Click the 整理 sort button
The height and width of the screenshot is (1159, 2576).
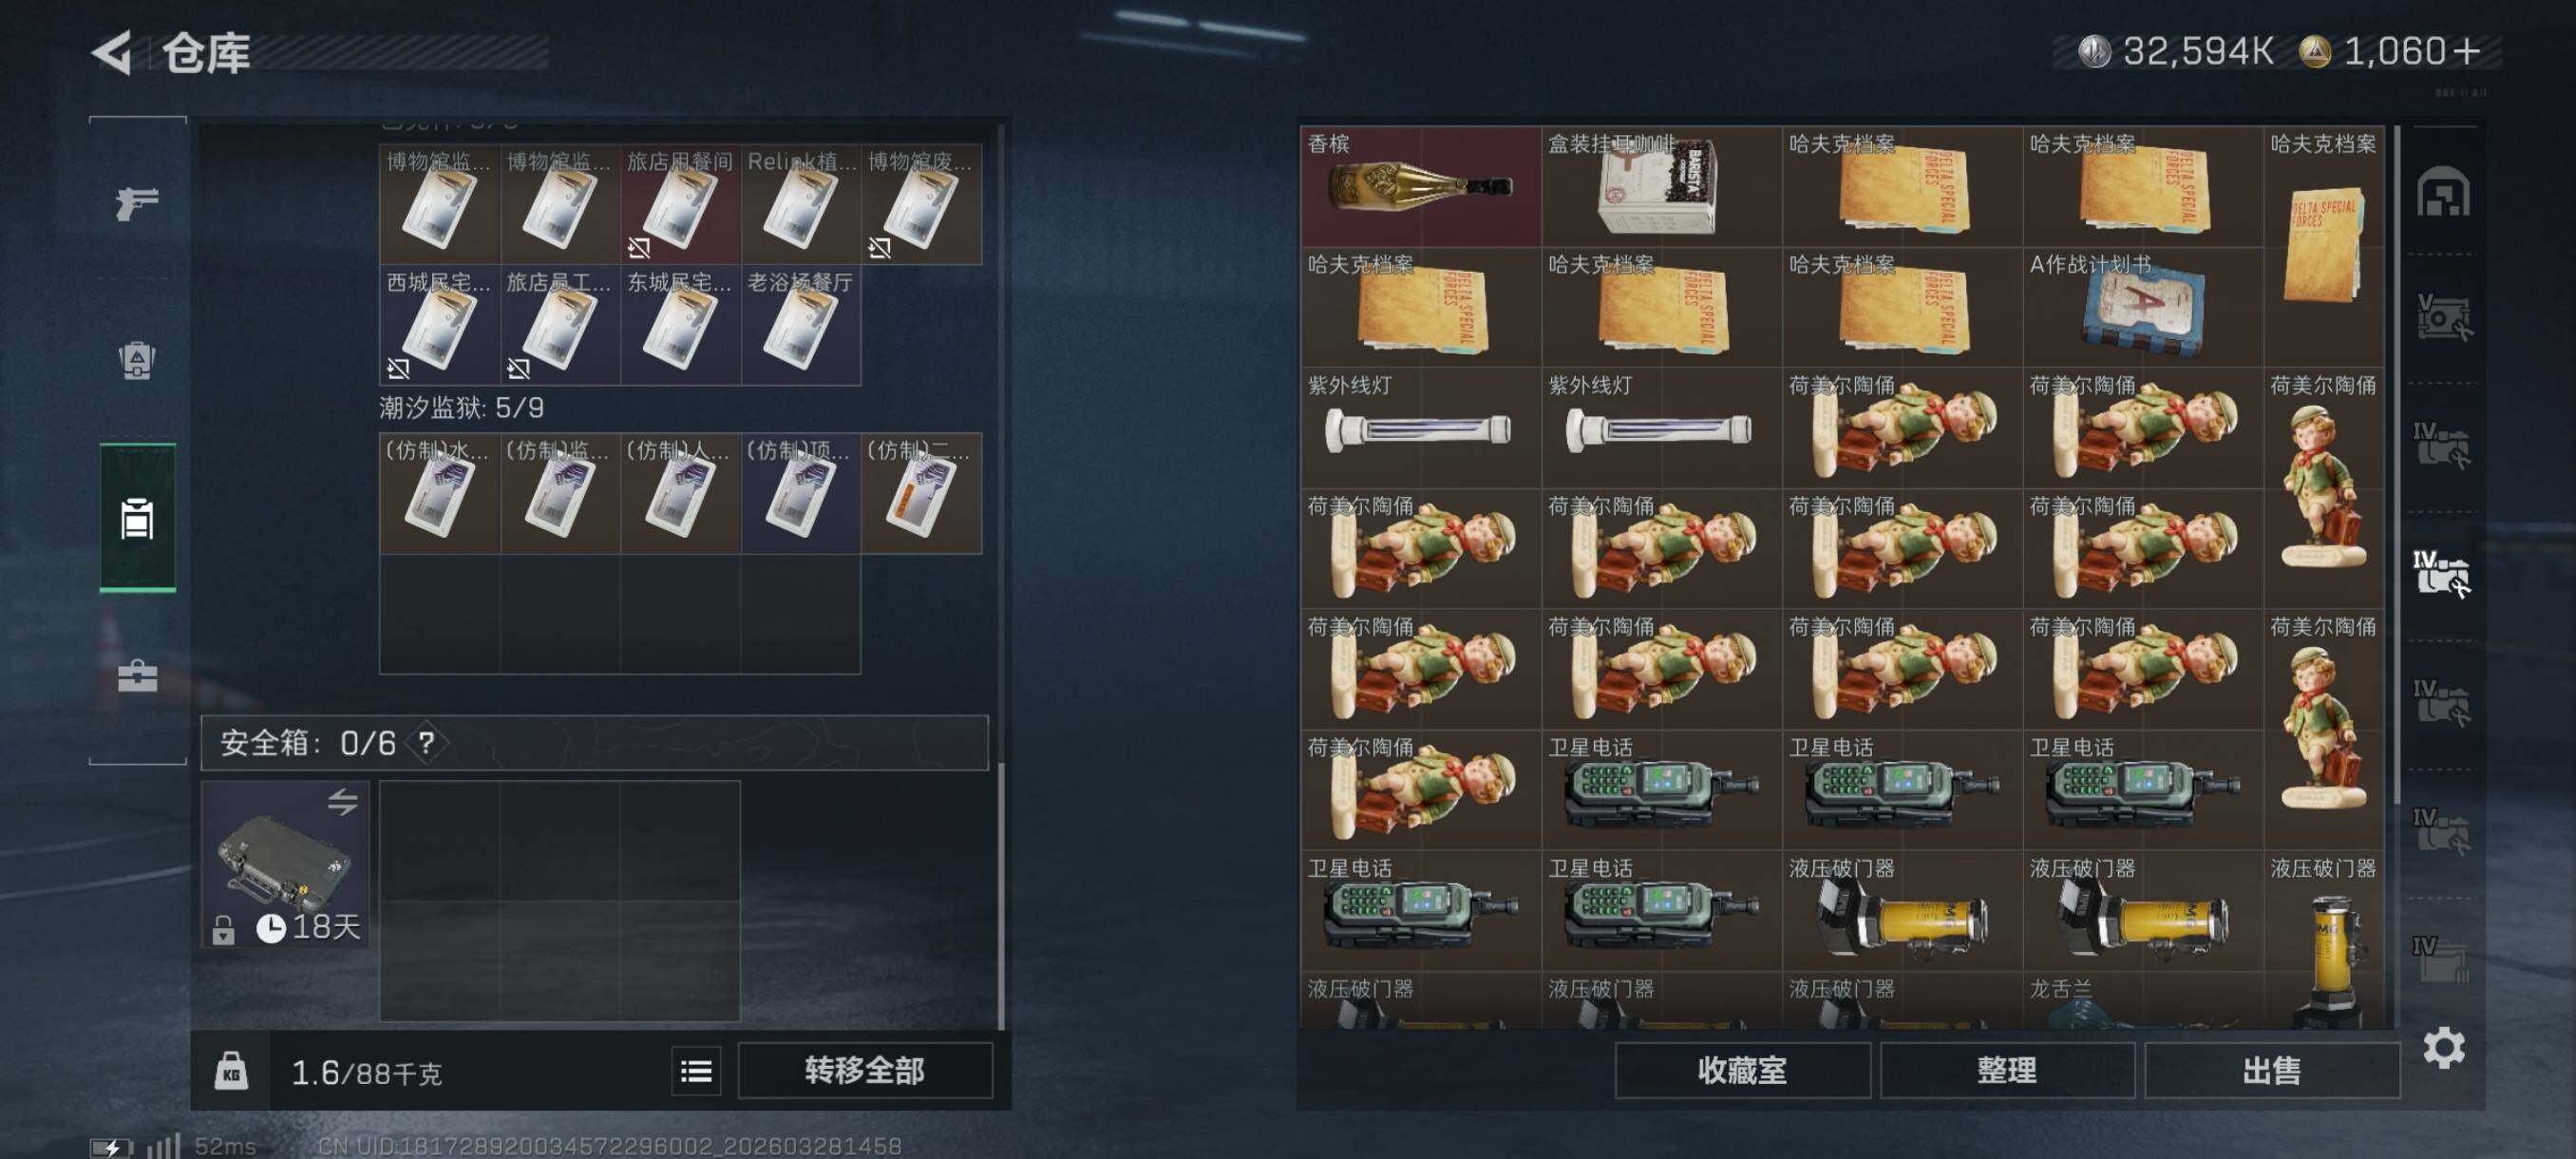tap(2007, 1071)
